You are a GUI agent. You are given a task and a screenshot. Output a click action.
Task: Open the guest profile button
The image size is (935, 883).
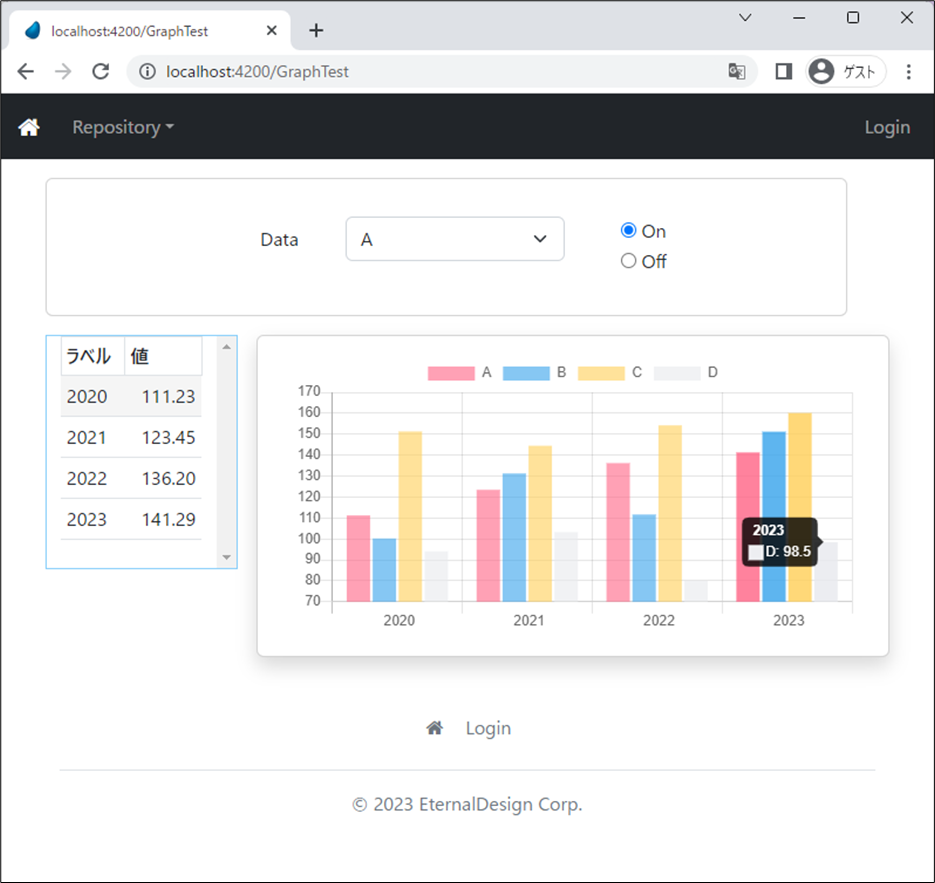tap(846, 72)
